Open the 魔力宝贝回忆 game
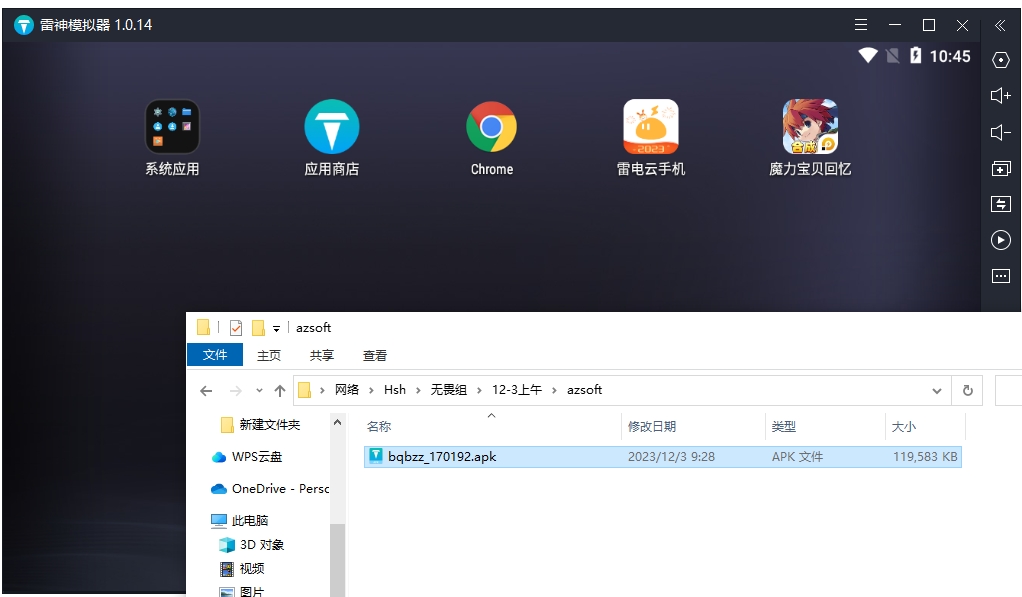This screenshot has width=1022, height=597. tap(810, 126)
